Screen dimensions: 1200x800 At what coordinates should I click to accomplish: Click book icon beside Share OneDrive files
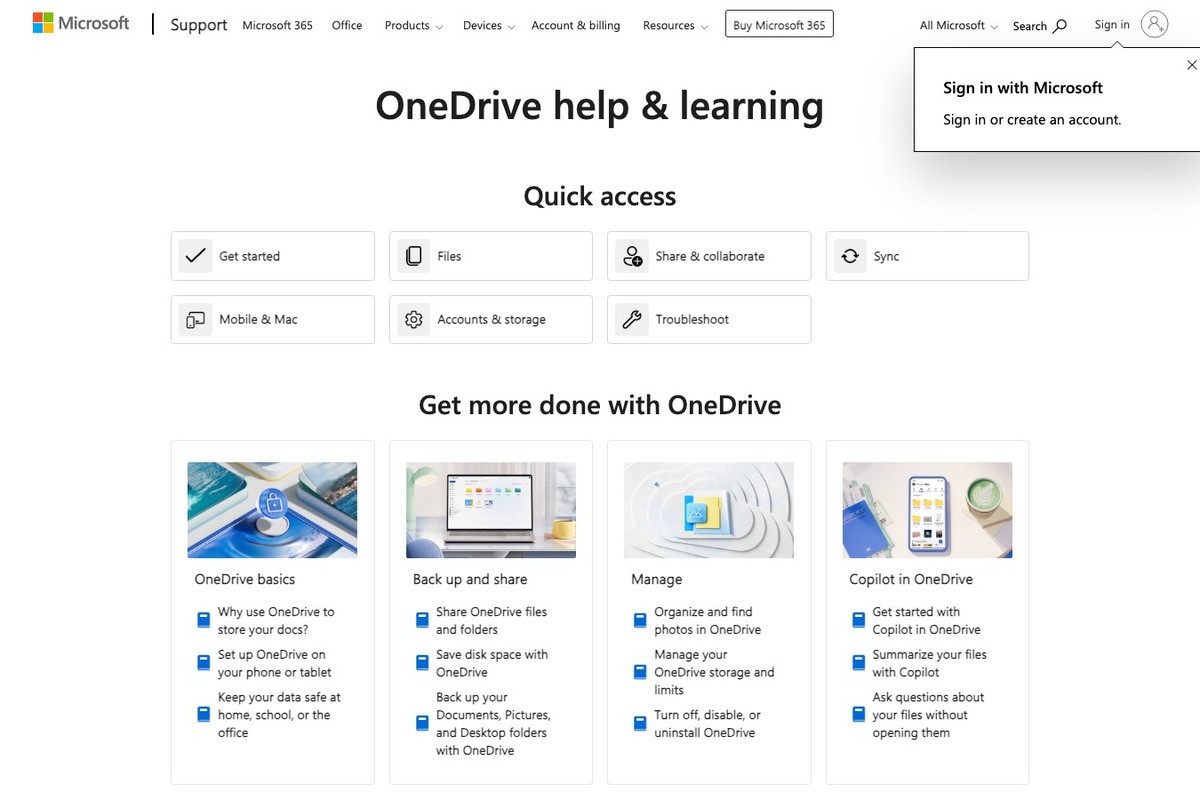pyautogui.click(x=422, y=621)
